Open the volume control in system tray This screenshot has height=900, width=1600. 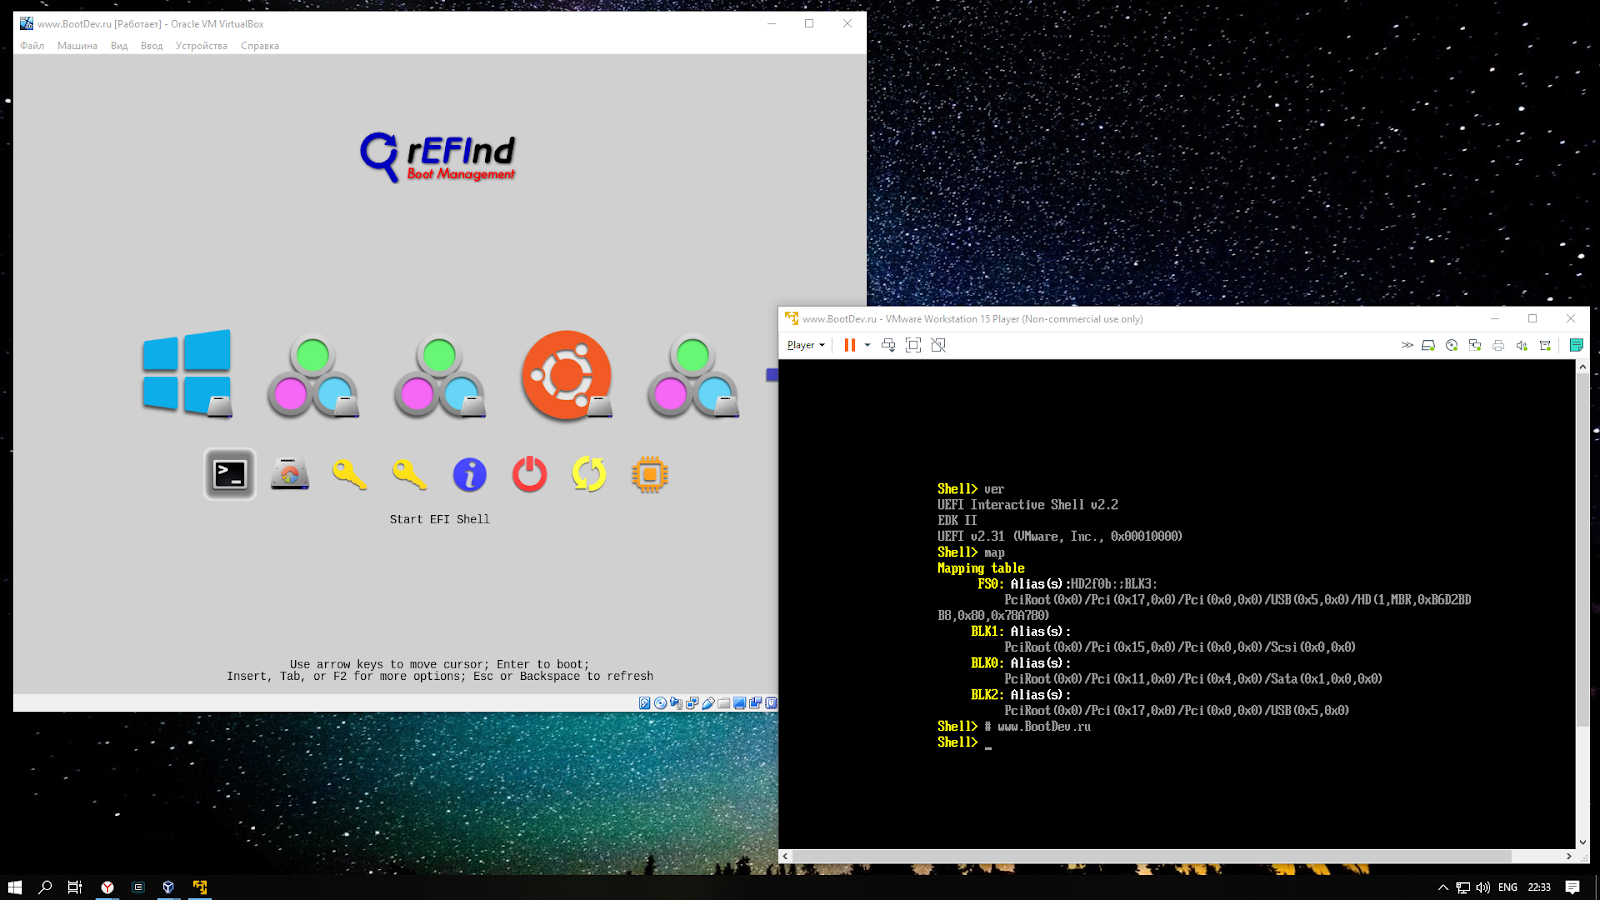pyautogui.click(x=1483, y=887)
